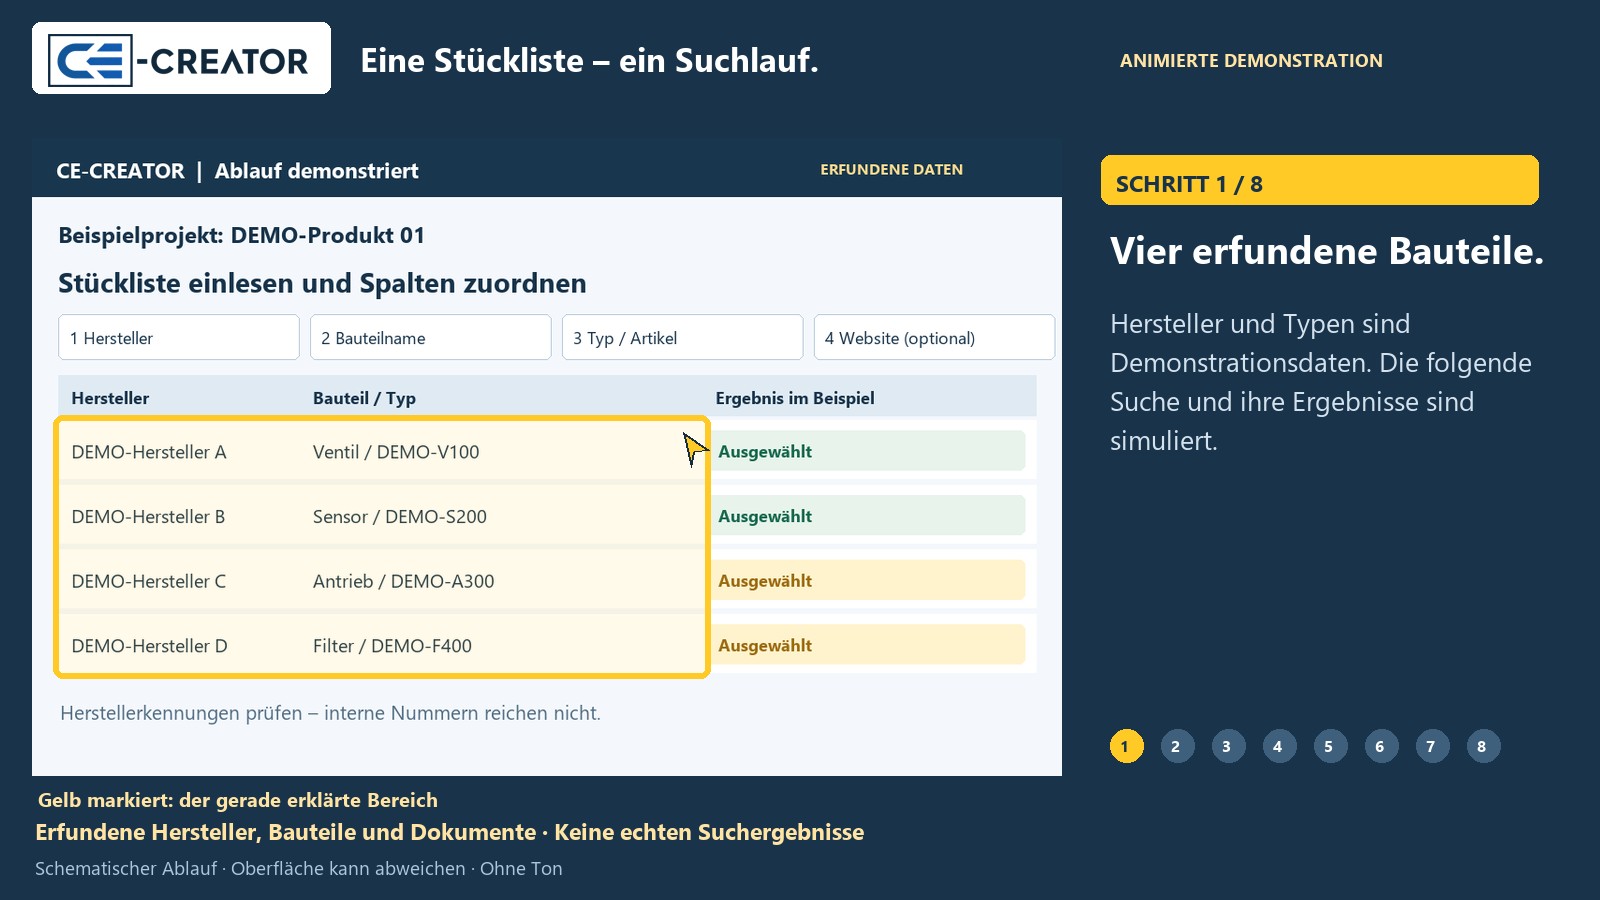Viewport: 1600px width, 900px height.
Task: Click 'CE-CREATOR | Ablauf demonstriert' panel title
Action: tap(237, 171)
